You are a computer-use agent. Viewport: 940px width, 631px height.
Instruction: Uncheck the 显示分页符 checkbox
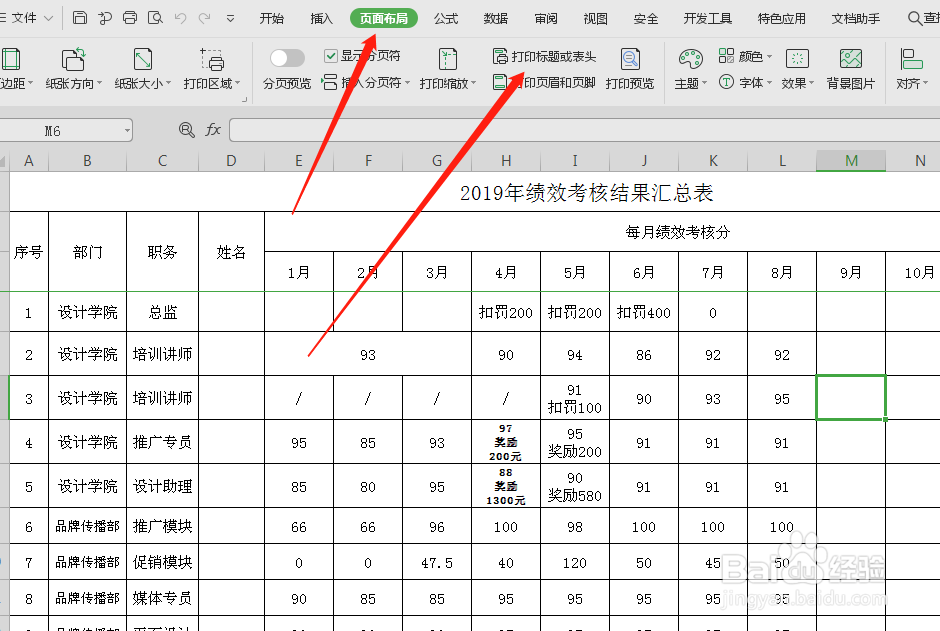pos(331,56)
